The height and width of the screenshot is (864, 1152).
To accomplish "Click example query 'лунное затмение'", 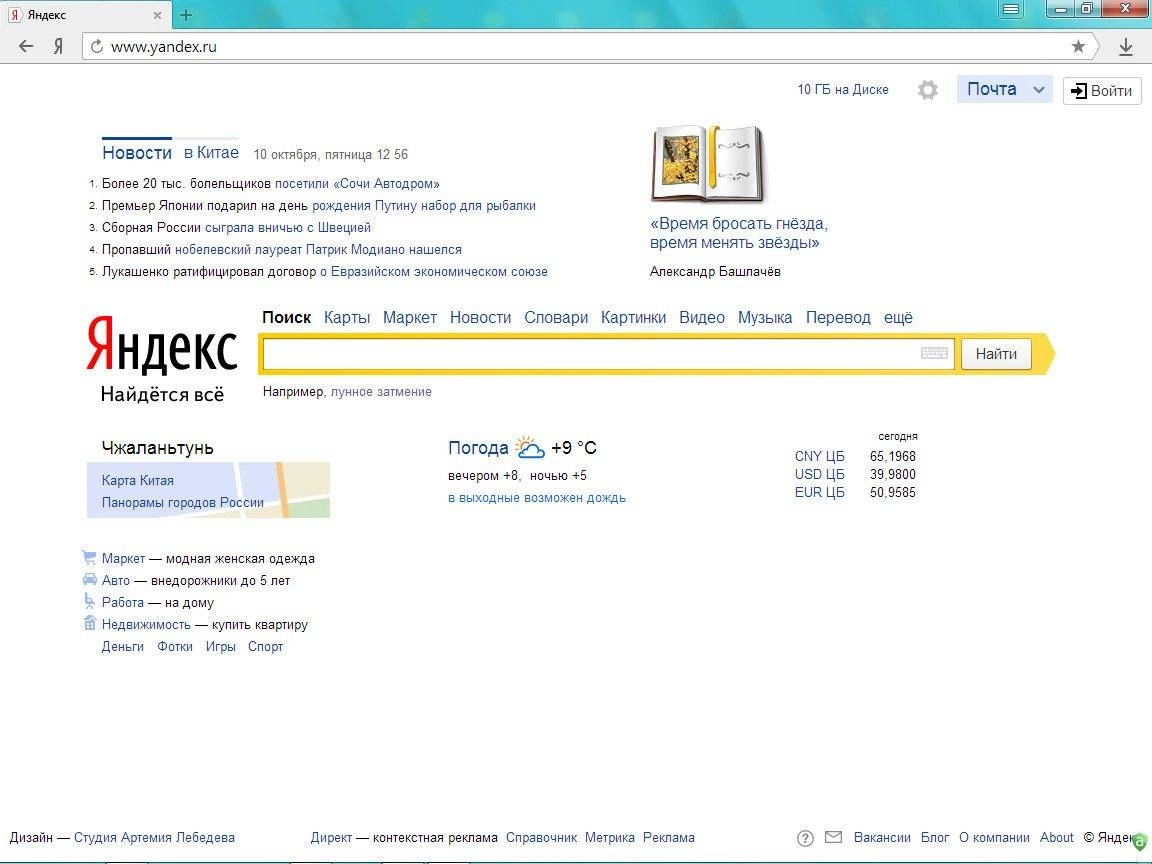I will (381, 392).
